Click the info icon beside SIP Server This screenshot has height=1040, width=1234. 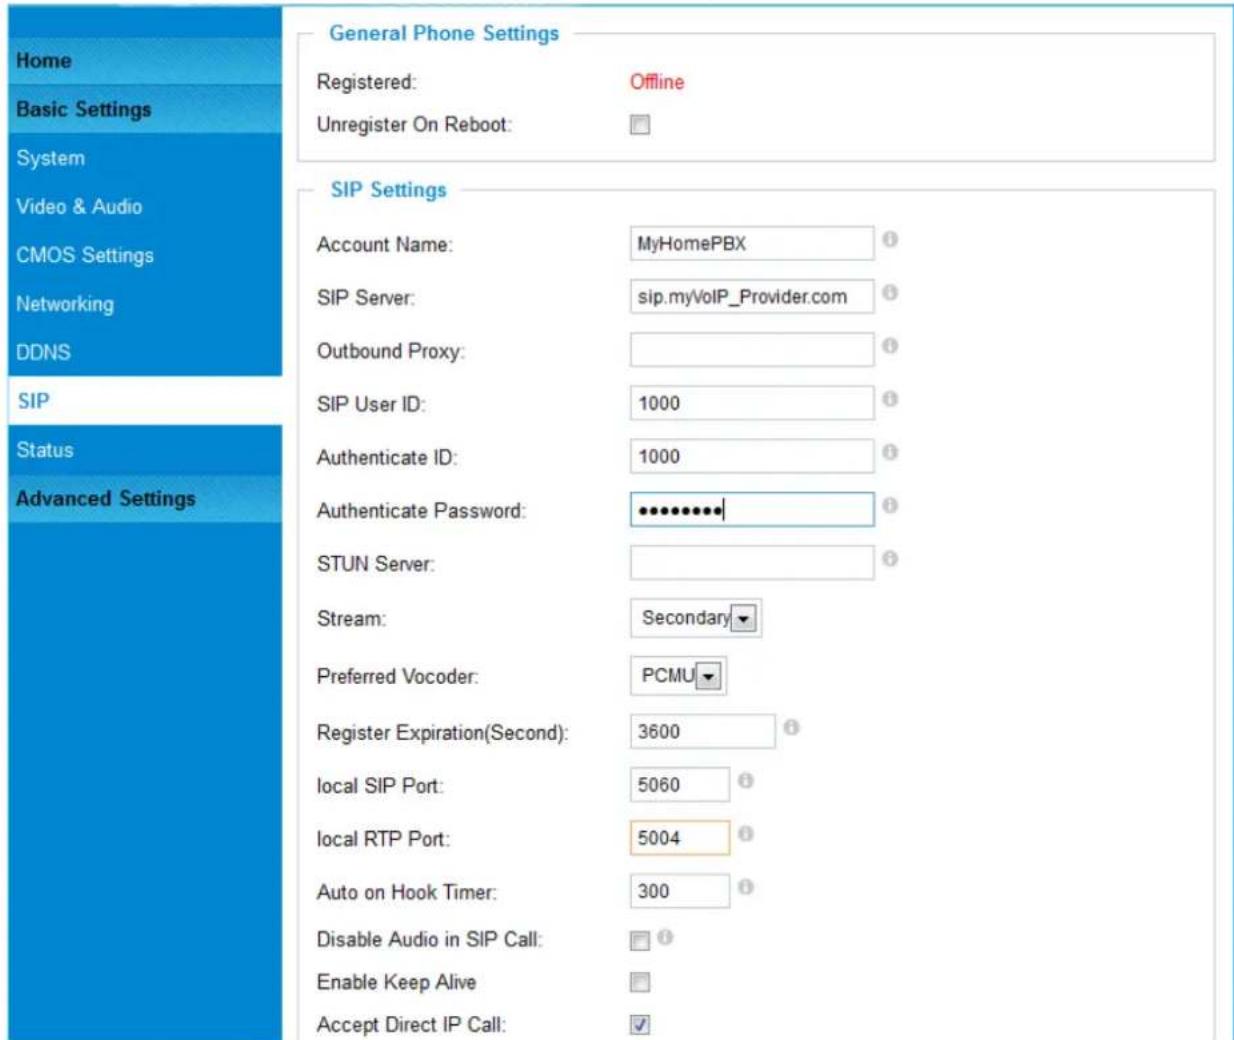(x=890, y=293)
